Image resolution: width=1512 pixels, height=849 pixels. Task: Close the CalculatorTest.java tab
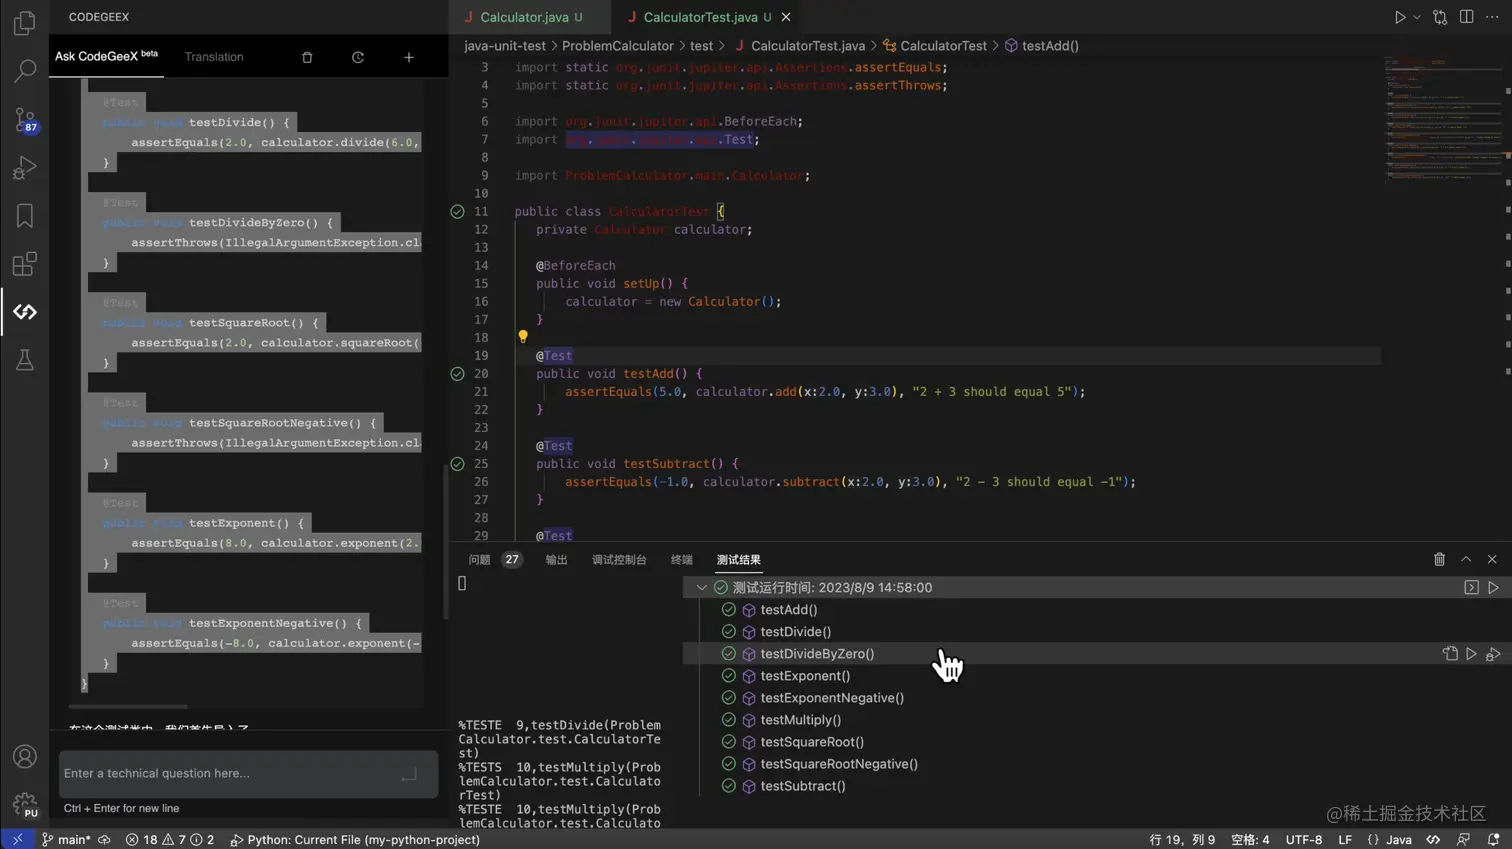pos(786,17)
